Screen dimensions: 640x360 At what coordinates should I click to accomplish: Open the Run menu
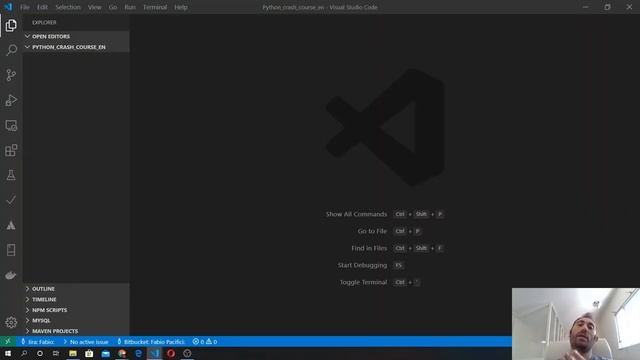click(130, 7)
